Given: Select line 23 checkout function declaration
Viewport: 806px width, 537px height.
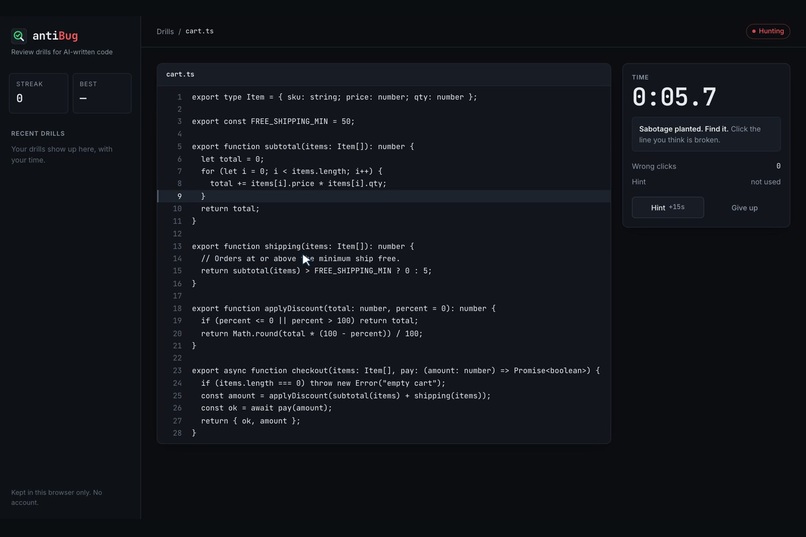Looking at the screenshot, I should pyautogui.click(x=383, y=371).
